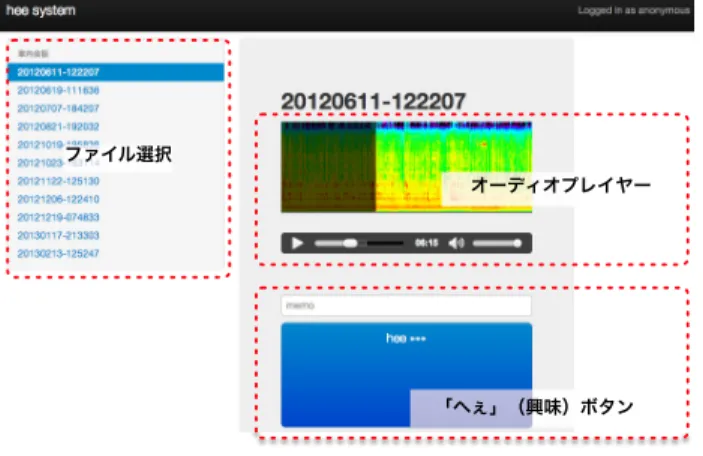The height and width of the screenshot is (456, 703).
Task: Click the 20120611-122207 page heading
Action: point(373,101)
